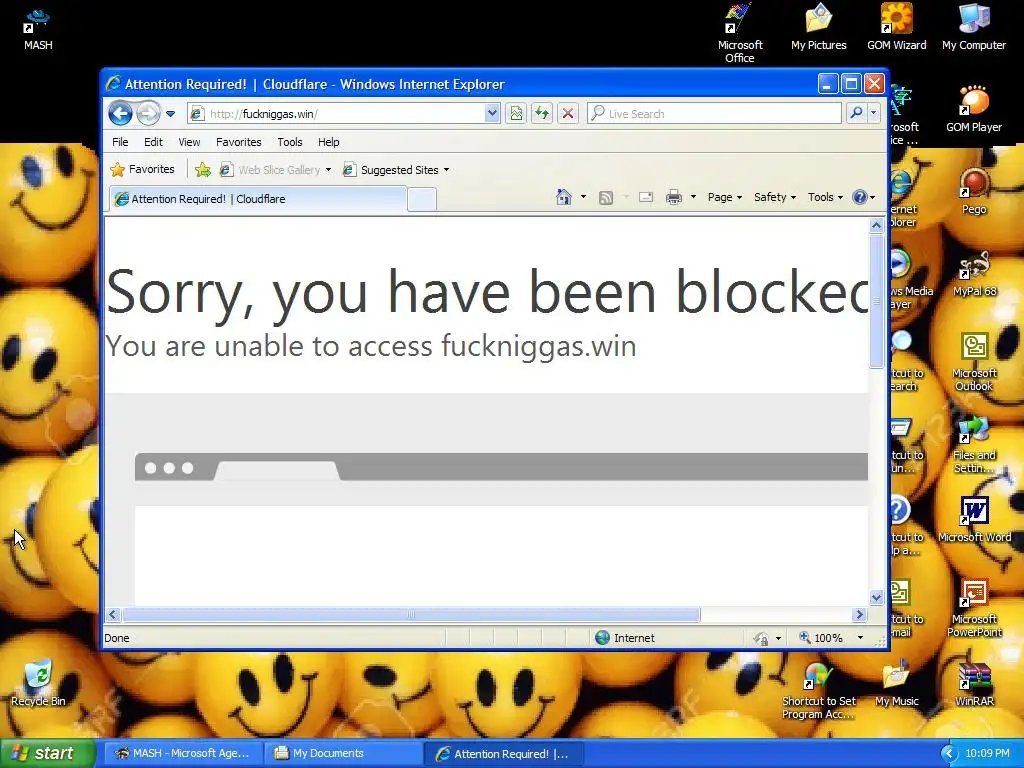Open the File menu
Image resolution: width=1024 pixels, height=768 pixels.
120,142
